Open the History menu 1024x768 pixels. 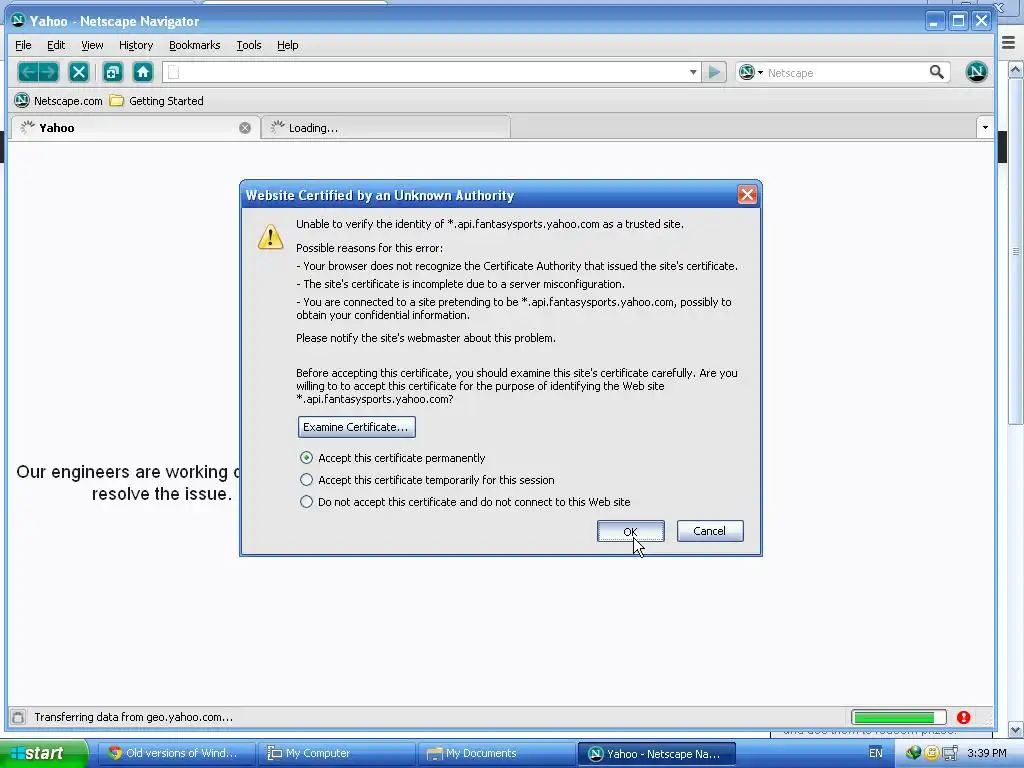(136, 45)
